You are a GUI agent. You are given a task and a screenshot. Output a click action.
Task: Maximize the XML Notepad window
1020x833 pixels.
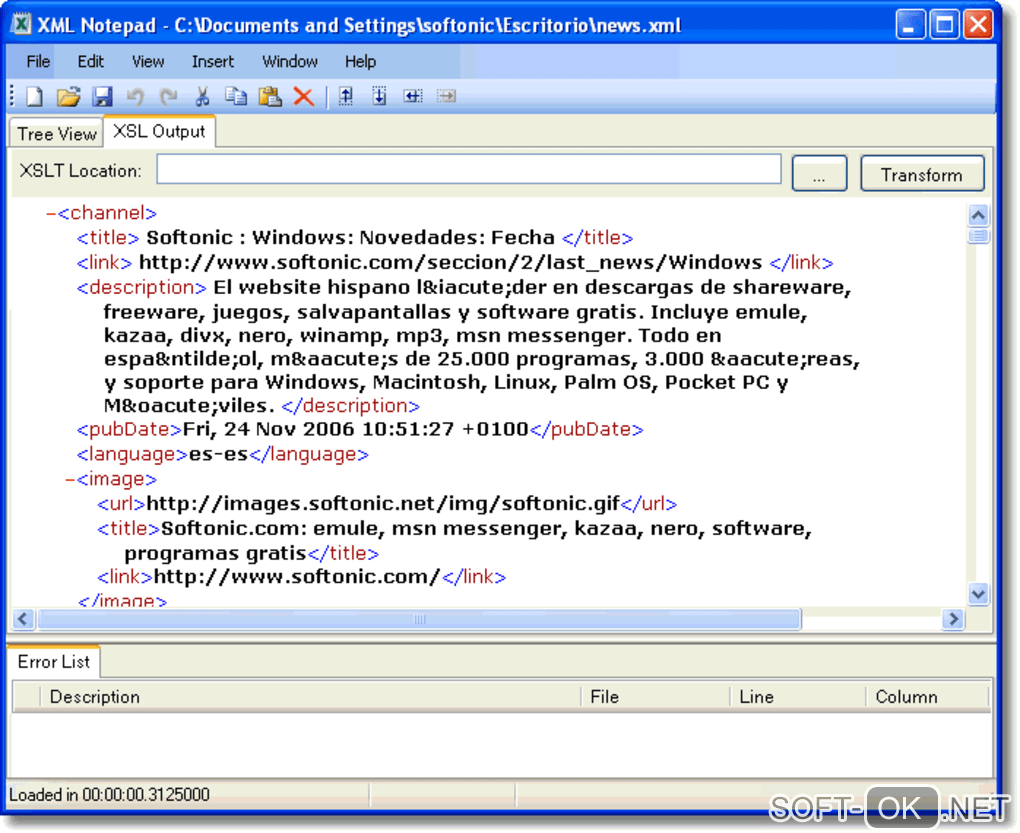click(944, 25)
